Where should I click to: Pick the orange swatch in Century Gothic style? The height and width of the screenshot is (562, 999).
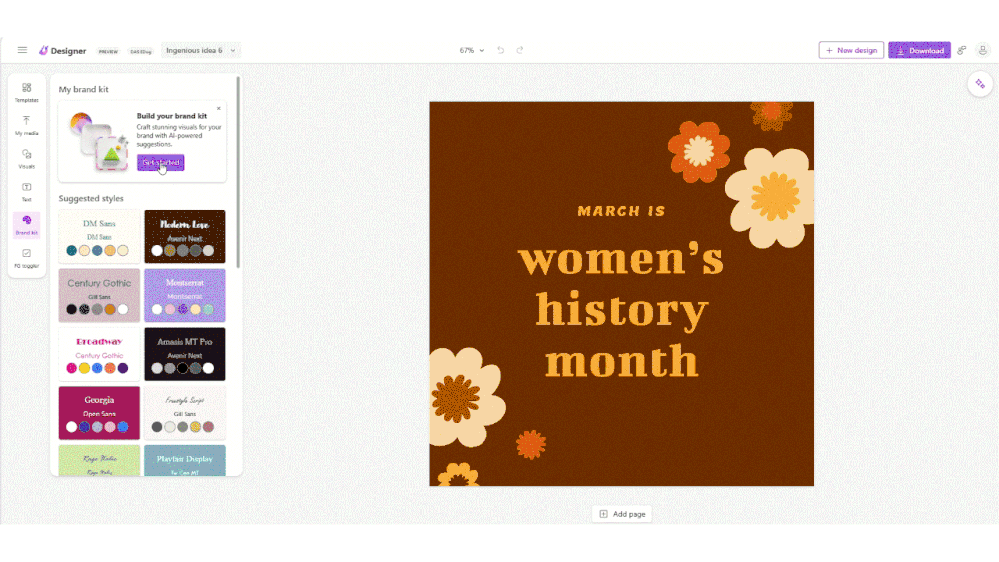click(110, 310)
